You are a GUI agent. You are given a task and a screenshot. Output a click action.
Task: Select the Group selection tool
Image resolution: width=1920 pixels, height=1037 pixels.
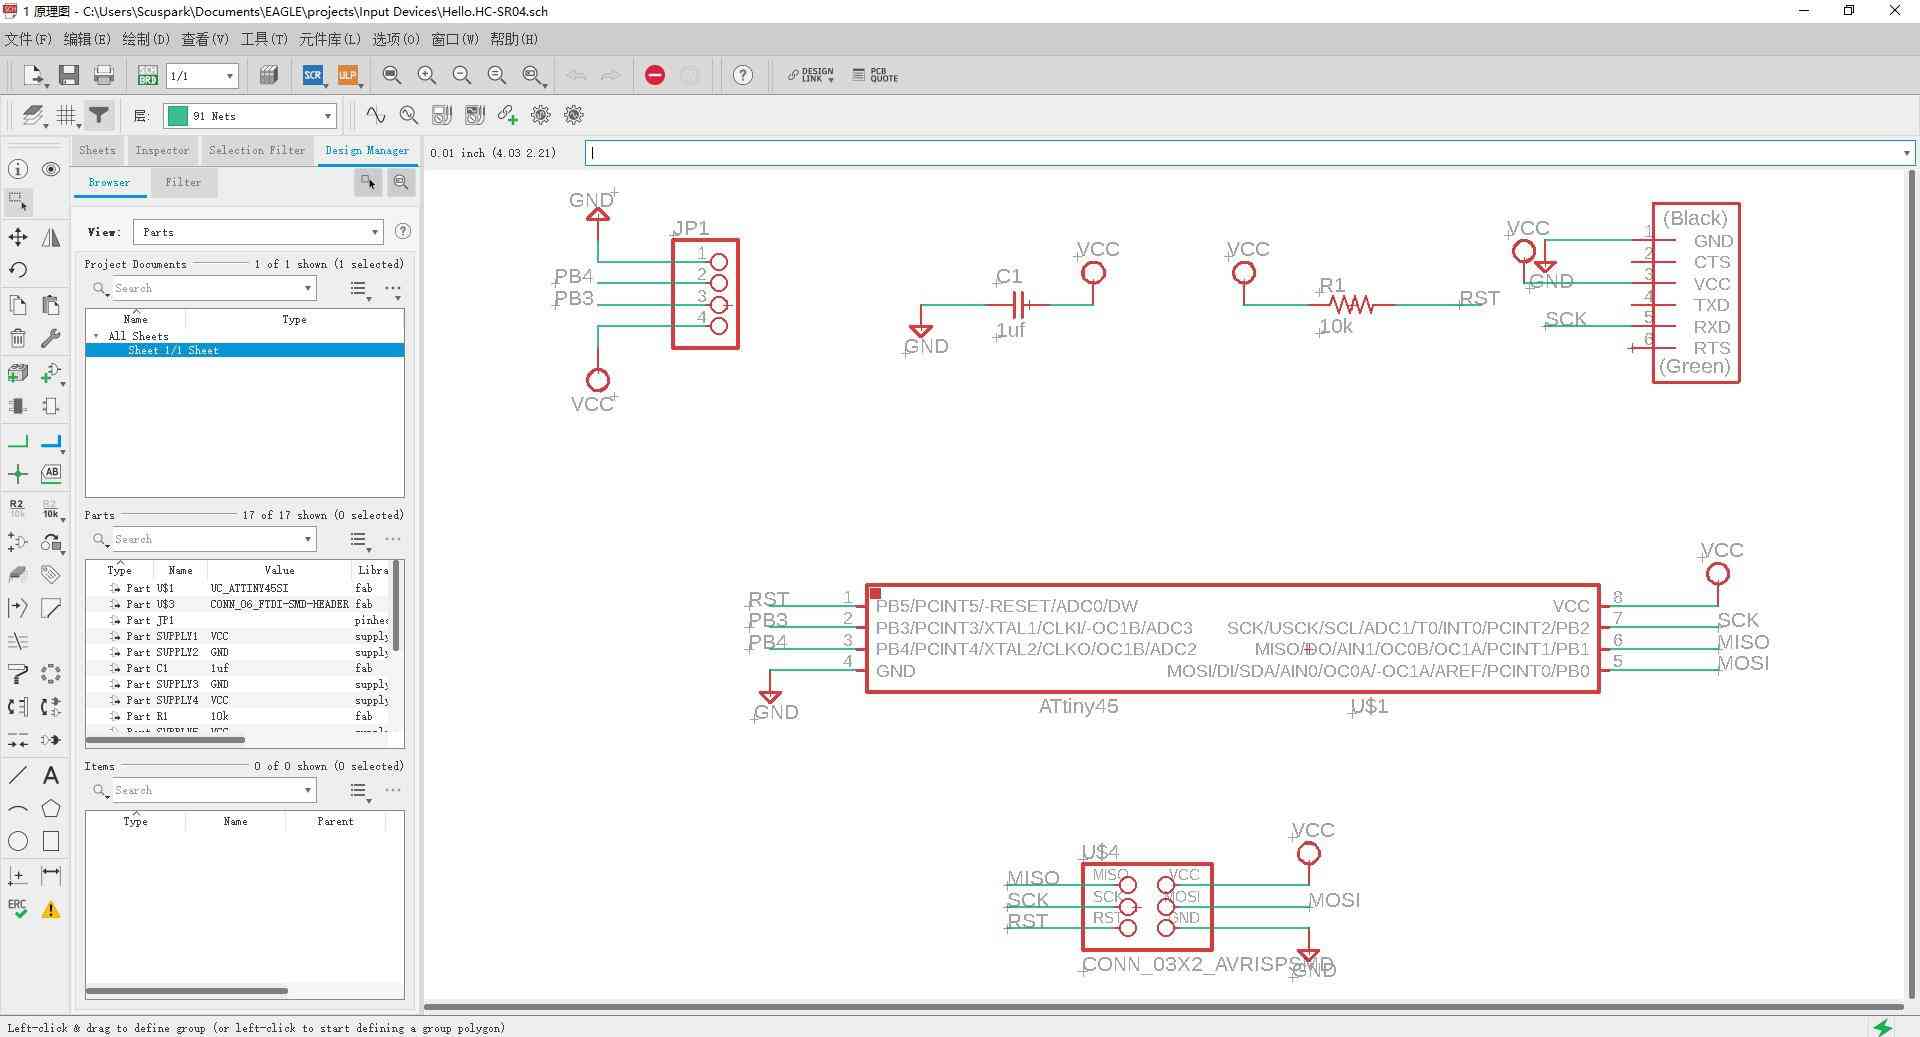[18, 202]
